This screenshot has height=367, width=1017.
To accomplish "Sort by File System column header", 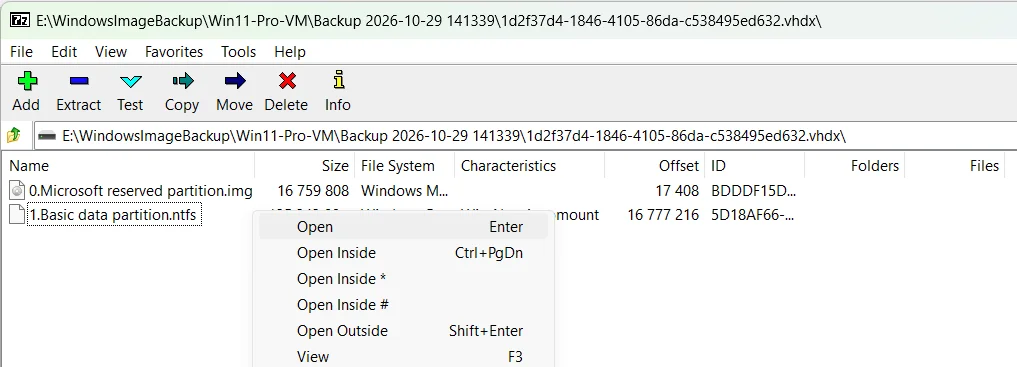I will 404,166.
